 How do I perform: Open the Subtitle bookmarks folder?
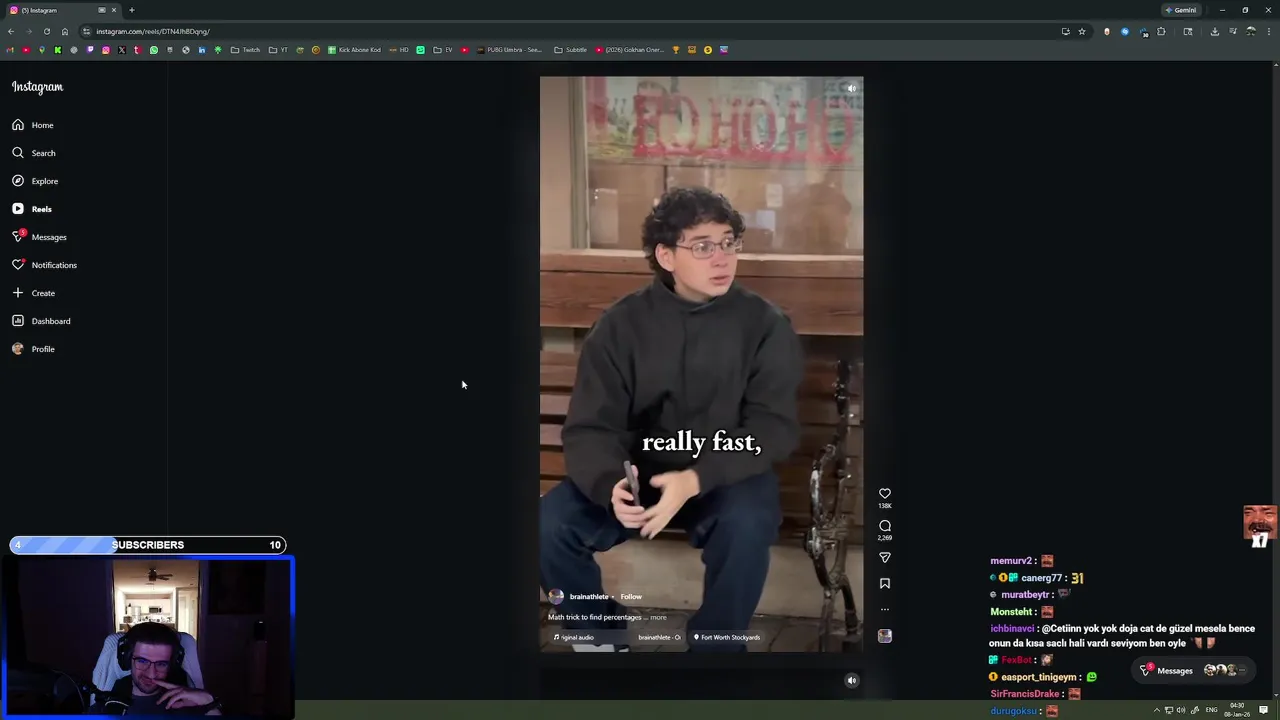pyautogui.click(x=571, y=50)
